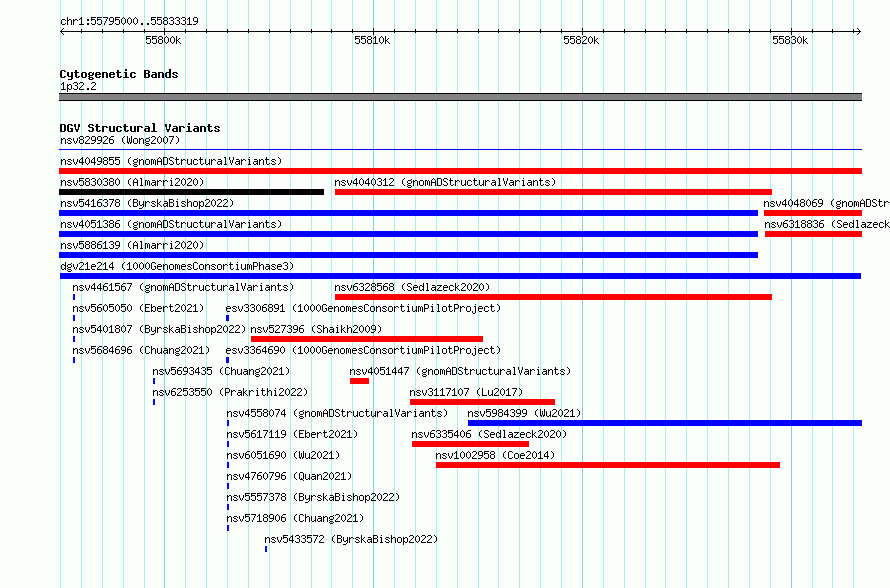
Task: Select the nsv5886139 (Almarri2020) label
Action: (x=132, y=245)
